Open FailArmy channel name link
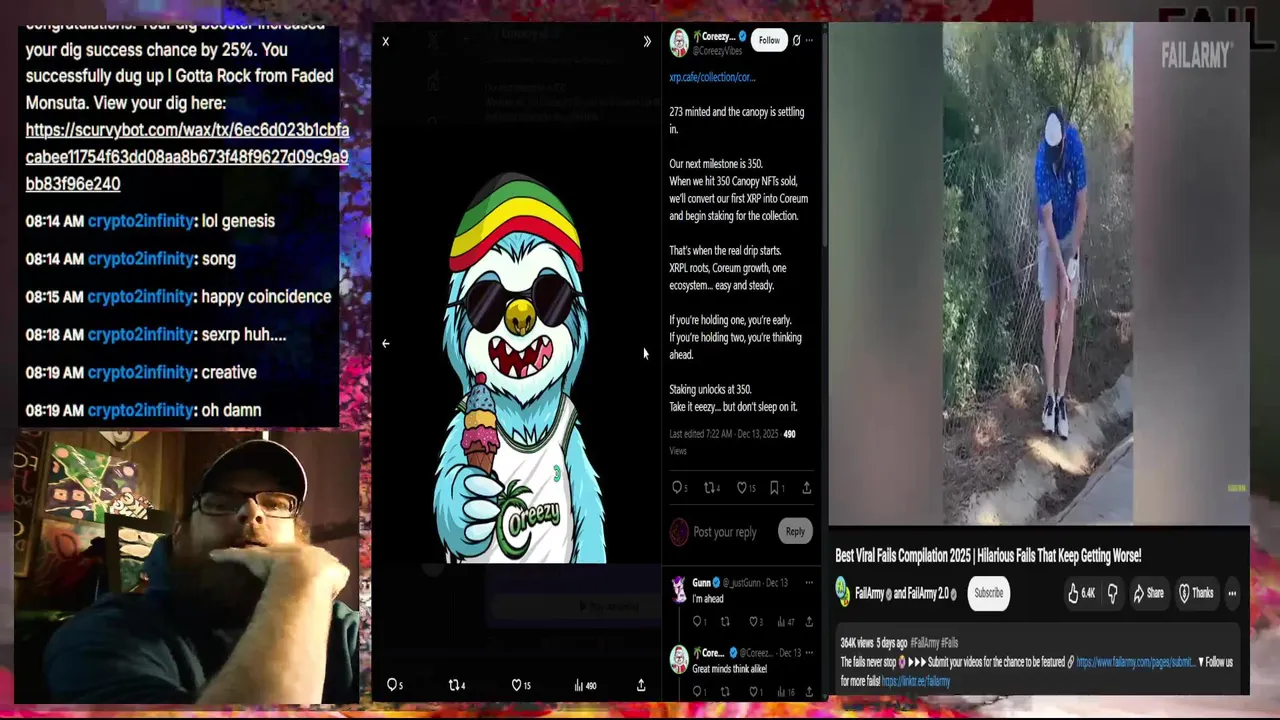 click(905, 593)
